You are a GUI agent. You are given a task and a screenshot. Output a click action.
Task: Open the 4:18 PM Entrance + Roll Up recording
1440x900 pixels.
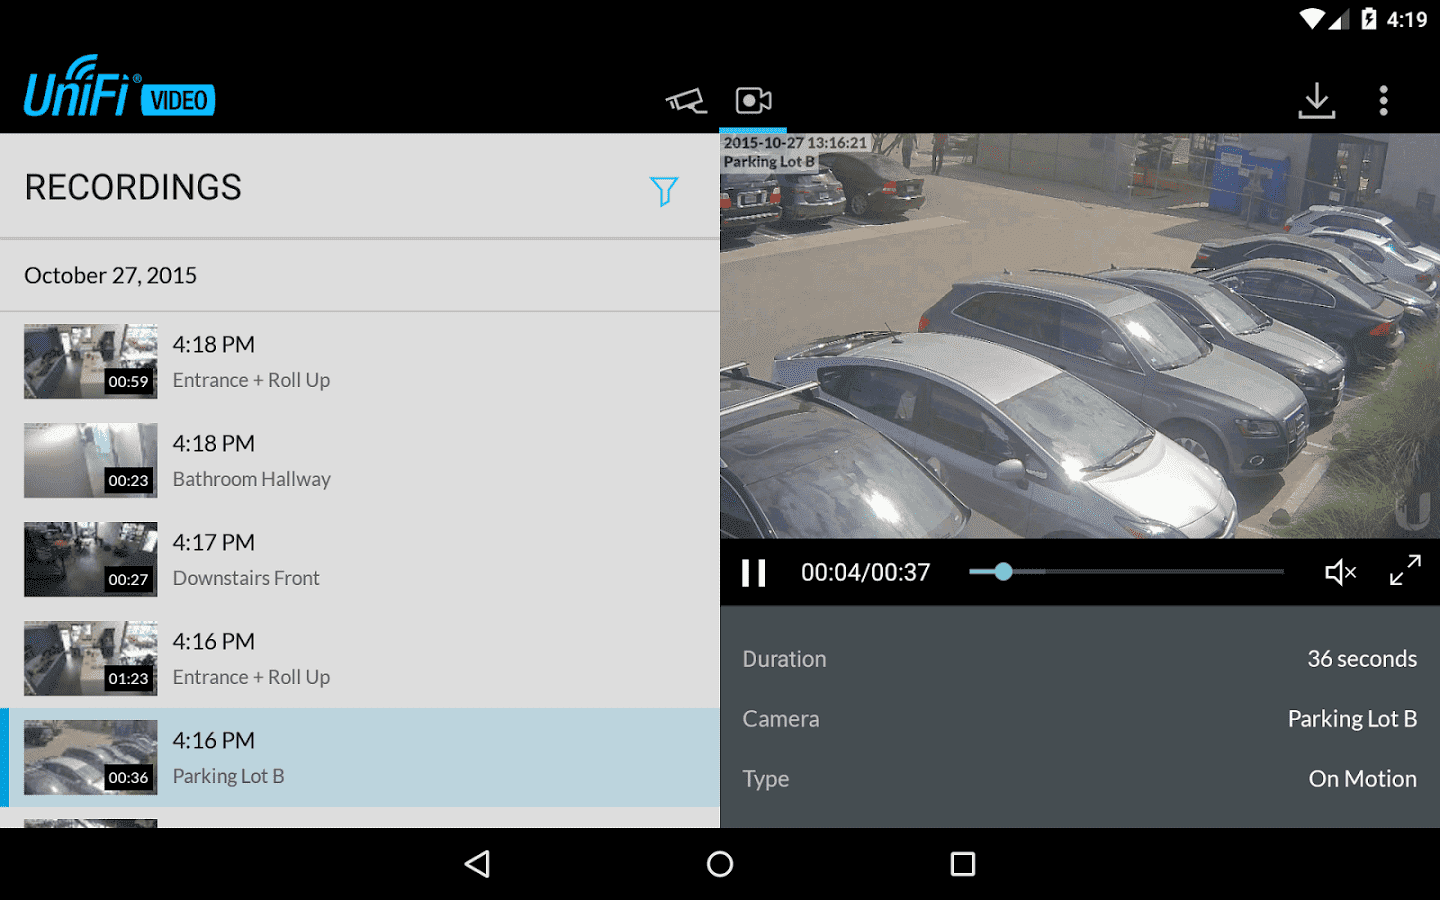tap(360, 361)
